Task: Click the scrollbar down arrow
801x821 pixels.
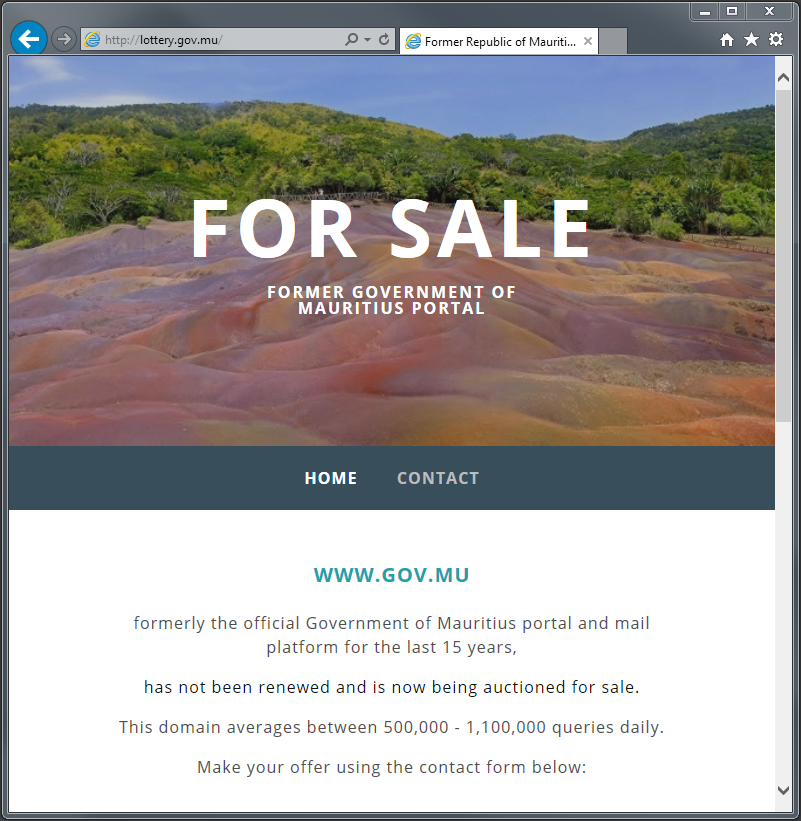Action: pyautogui.click(x=783, y=790)
